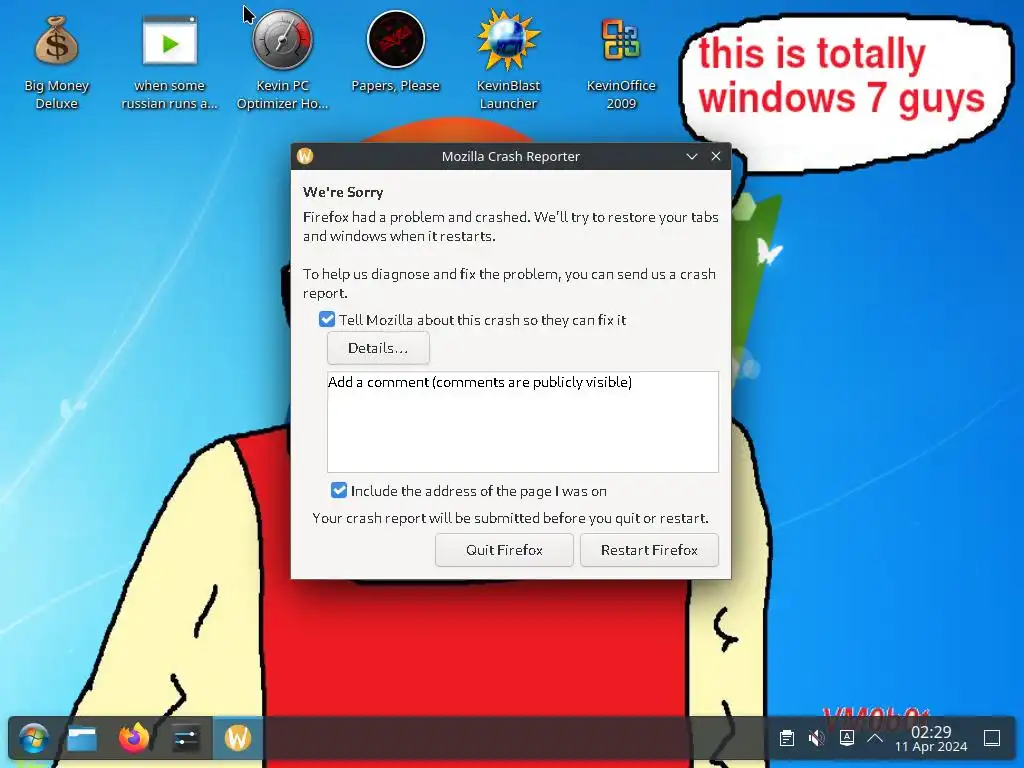Open the keyboard layout tray icon
The height and width of the screenshot is (768, 1024).
[846, 739]
